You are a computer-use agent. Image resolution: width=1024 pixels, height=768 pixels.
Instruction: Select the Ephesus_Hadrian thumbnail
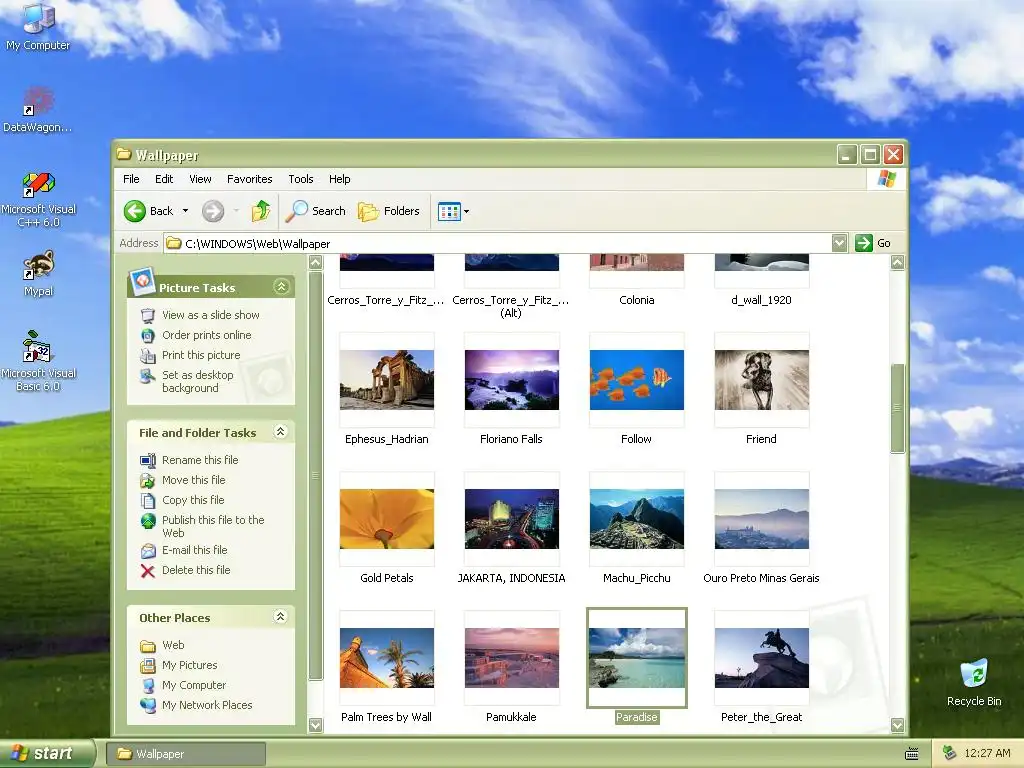(x=387, y=379)
